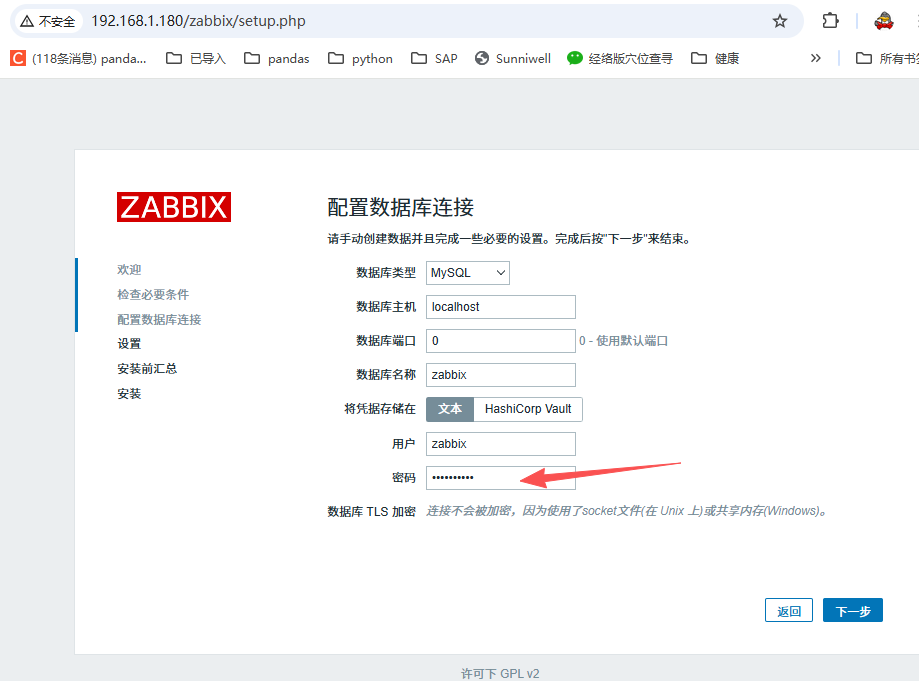This screenshot has width=919, height=681.
Task: Select the 安装前汇总 step
Action: 147,369
